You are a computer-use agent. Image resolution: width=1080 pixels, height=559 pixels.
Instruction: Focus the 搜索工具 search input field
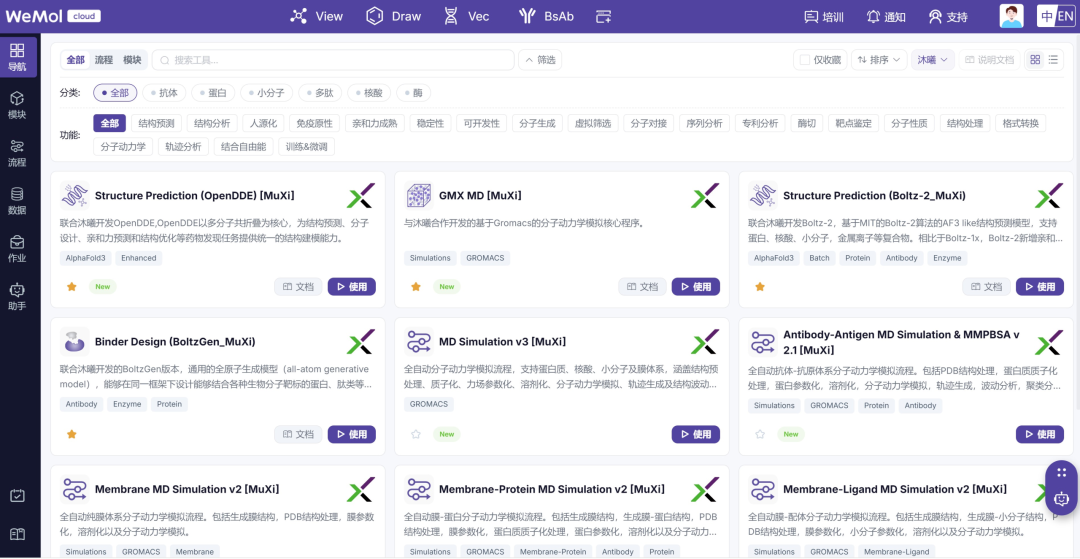(x=333, y=60)
